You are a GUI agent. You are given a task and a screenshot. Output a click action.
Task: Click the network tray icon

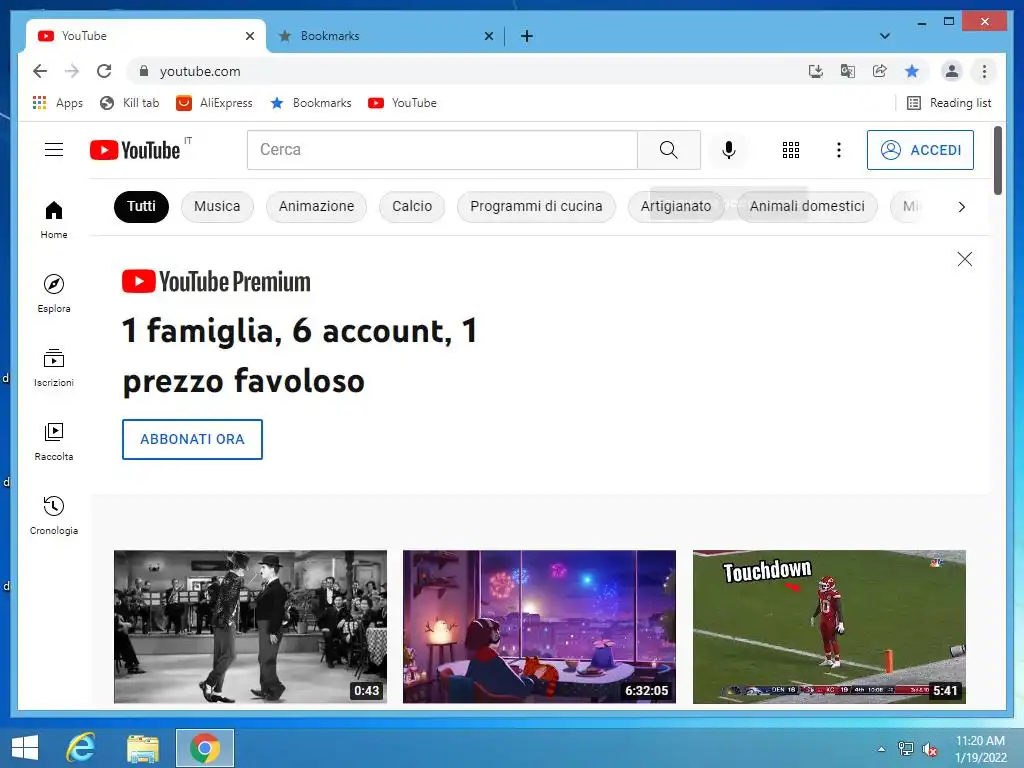coord(905,749)
